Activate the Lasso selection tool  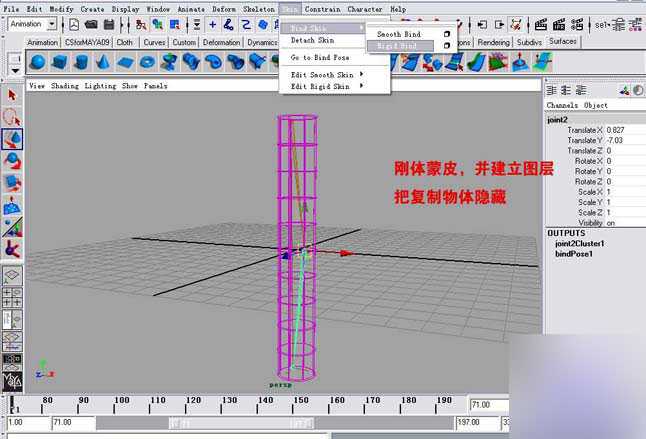(12, 117)
